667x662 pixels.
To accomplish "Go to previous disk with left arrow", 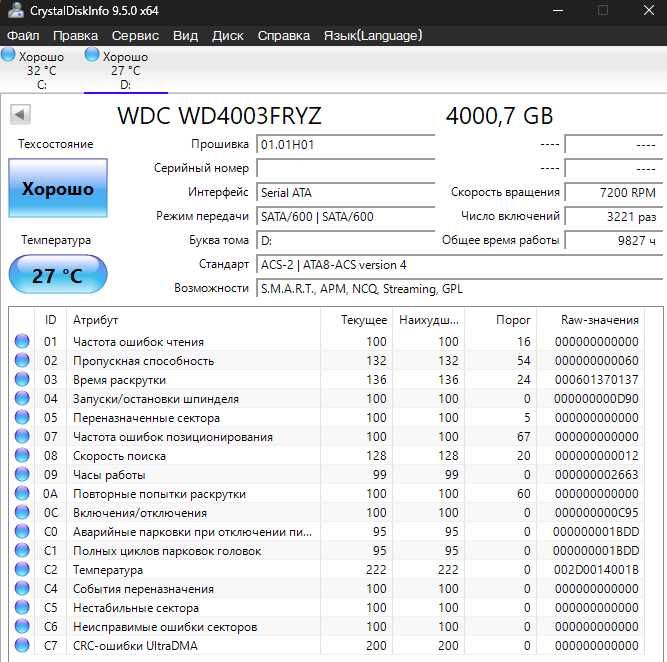I will 20,114.
